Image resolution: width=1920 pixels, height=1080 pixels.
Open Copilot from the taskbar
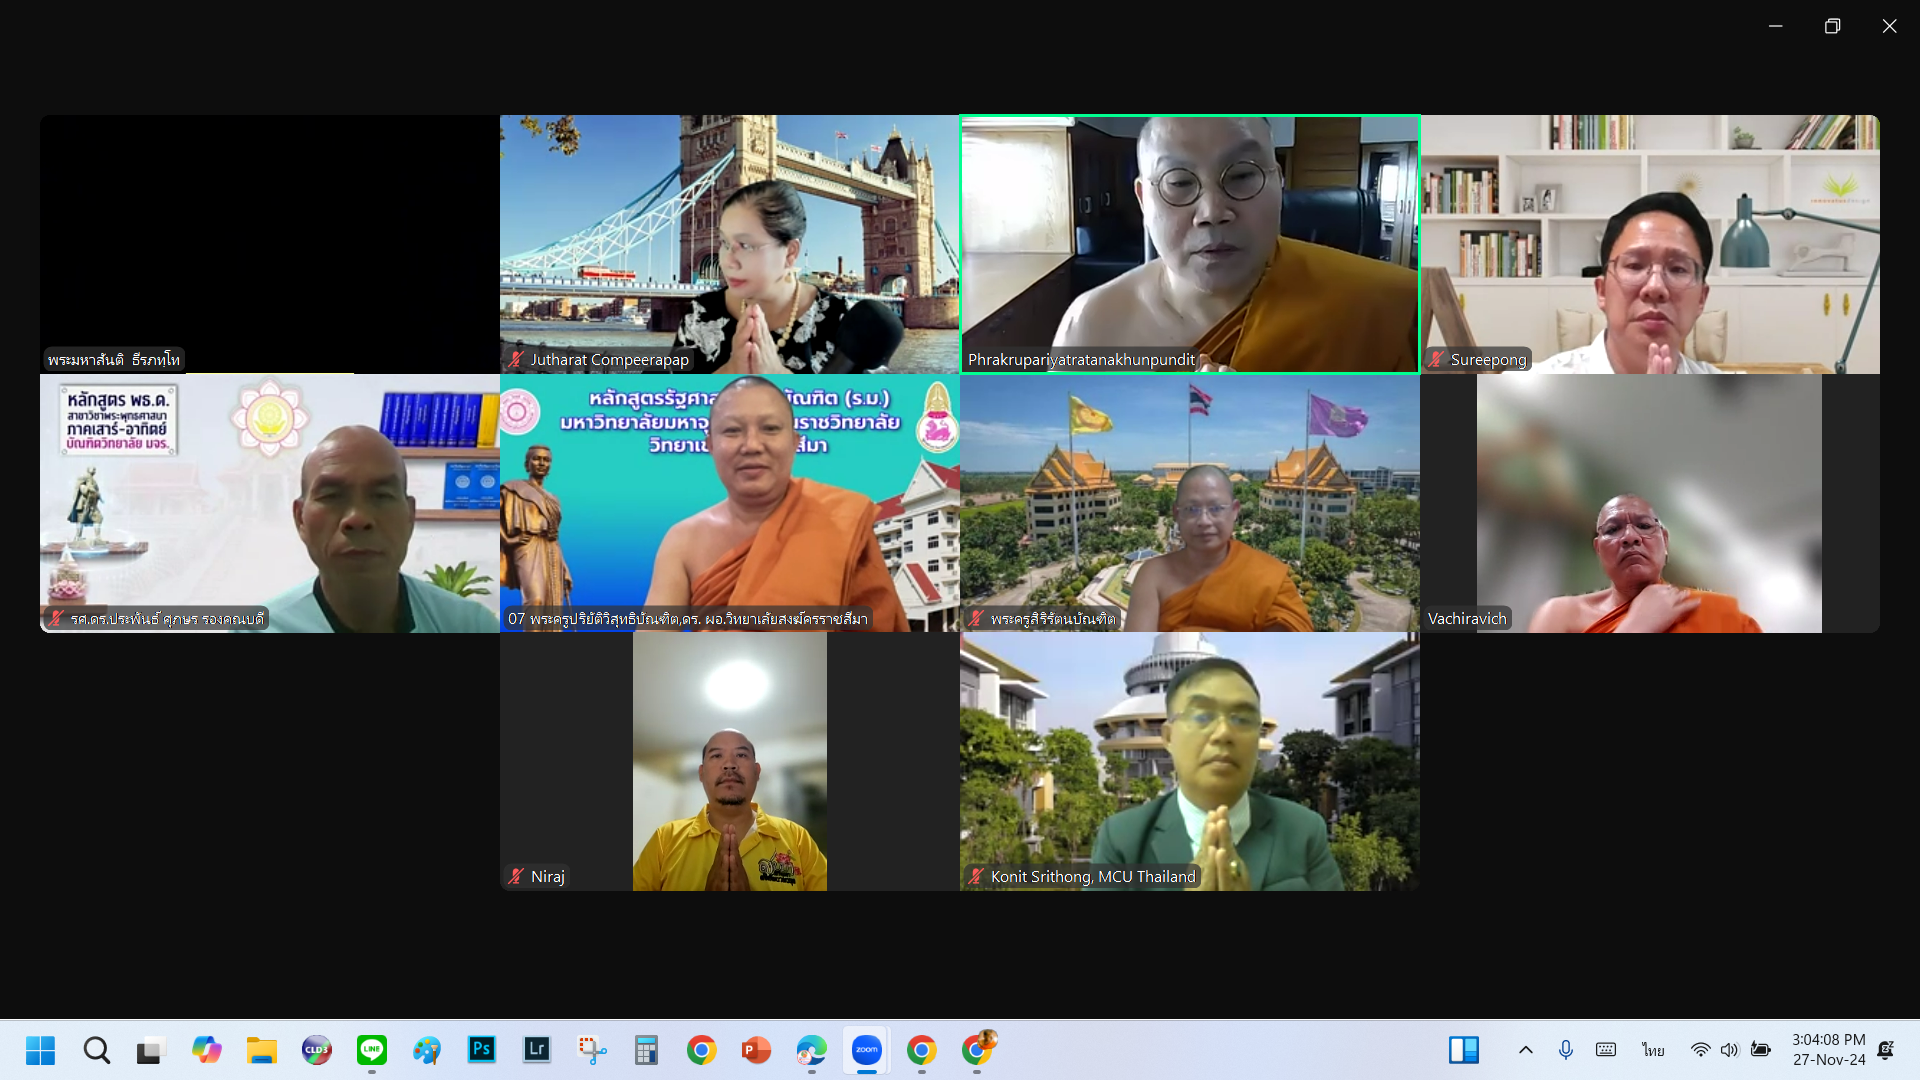coord(207,1050)
